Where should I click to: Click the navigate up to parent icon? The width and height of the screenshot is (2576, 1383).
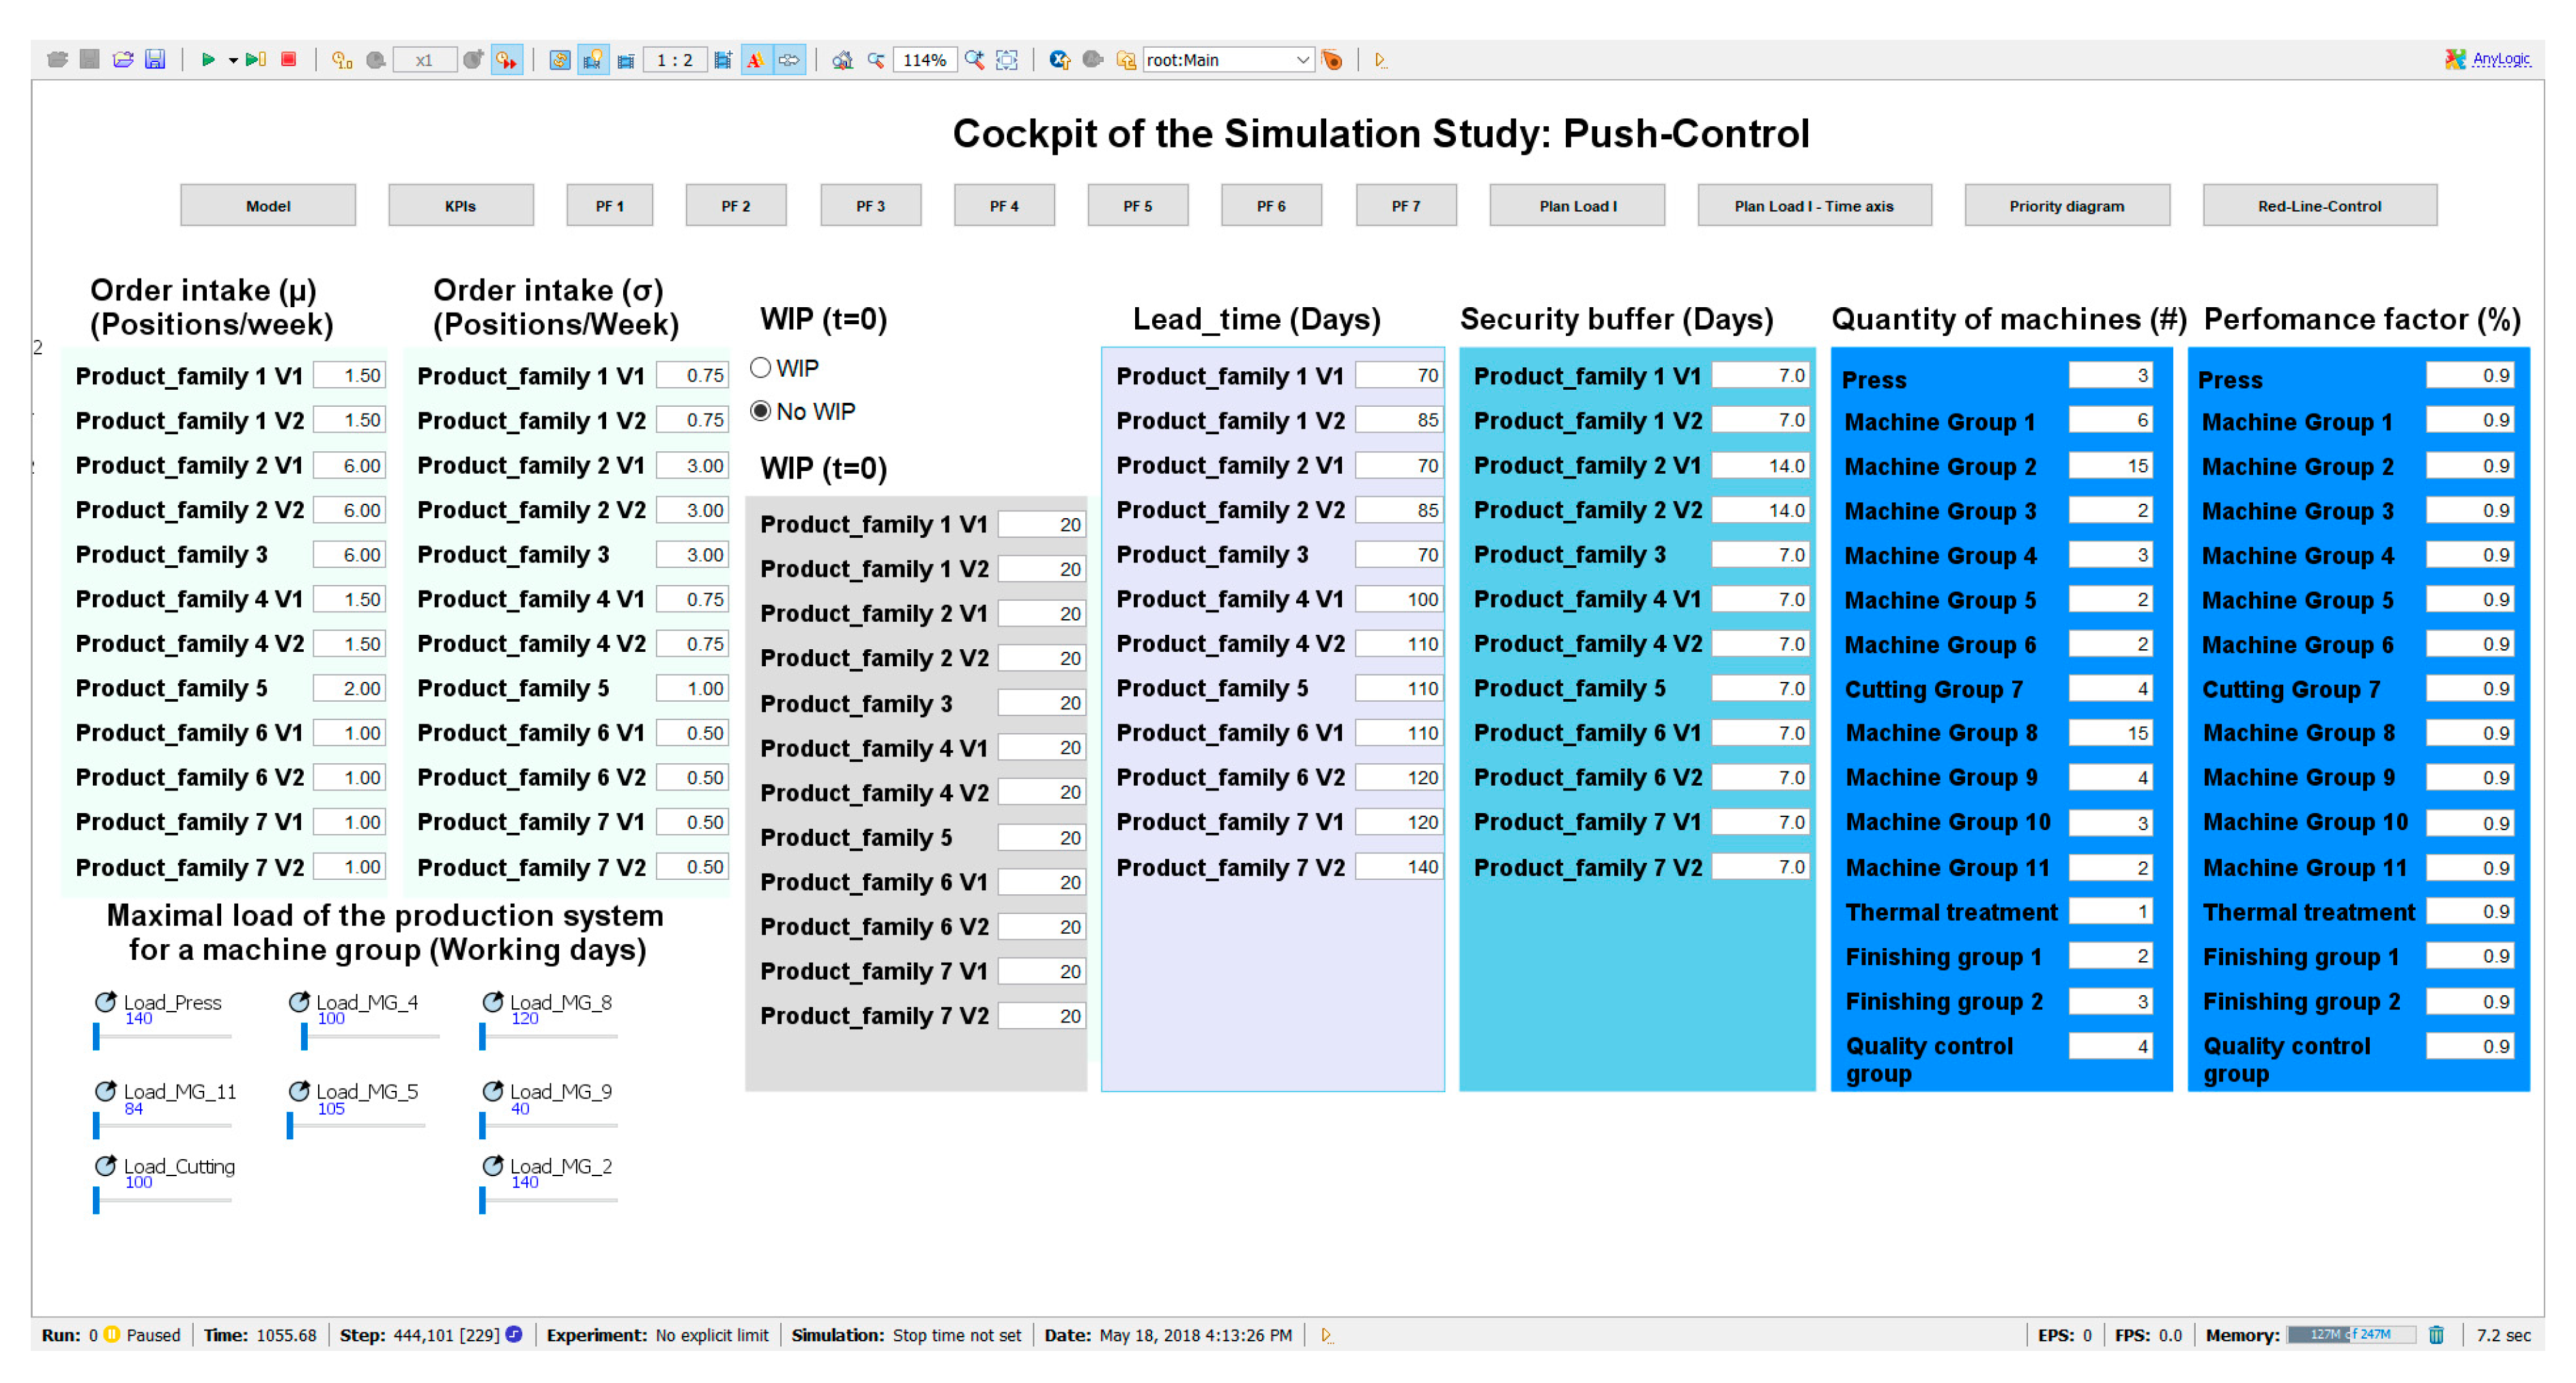[x=1126, y=60]
